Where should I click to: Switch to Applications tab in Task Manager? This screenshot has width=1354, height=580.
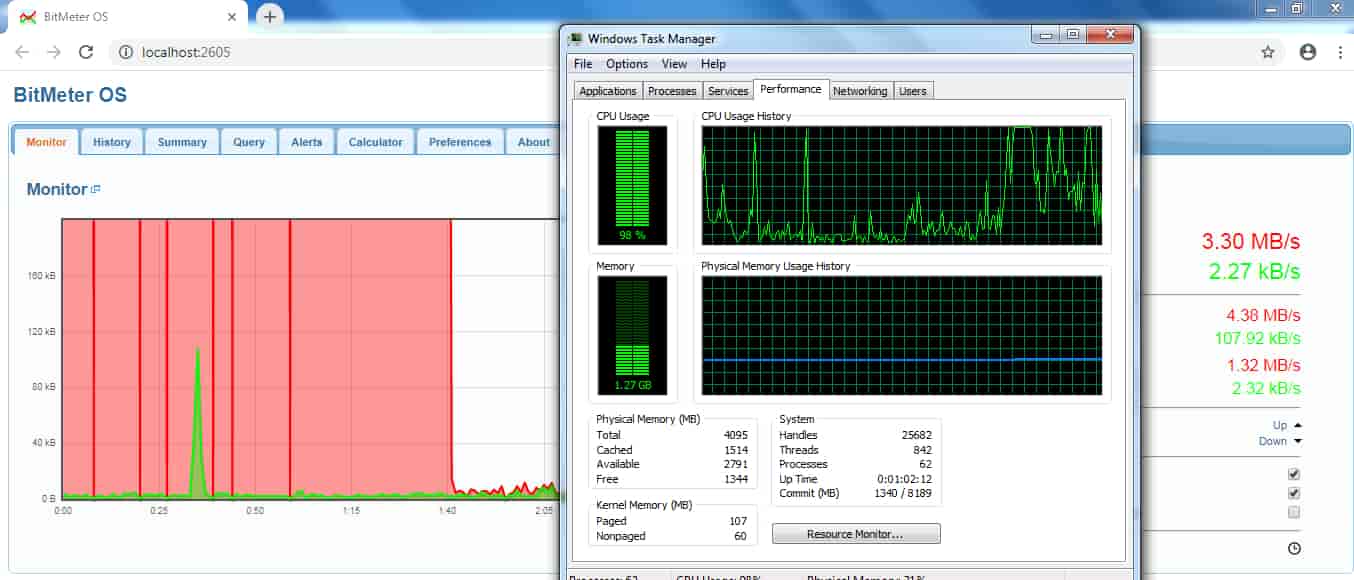coord(608,91)
